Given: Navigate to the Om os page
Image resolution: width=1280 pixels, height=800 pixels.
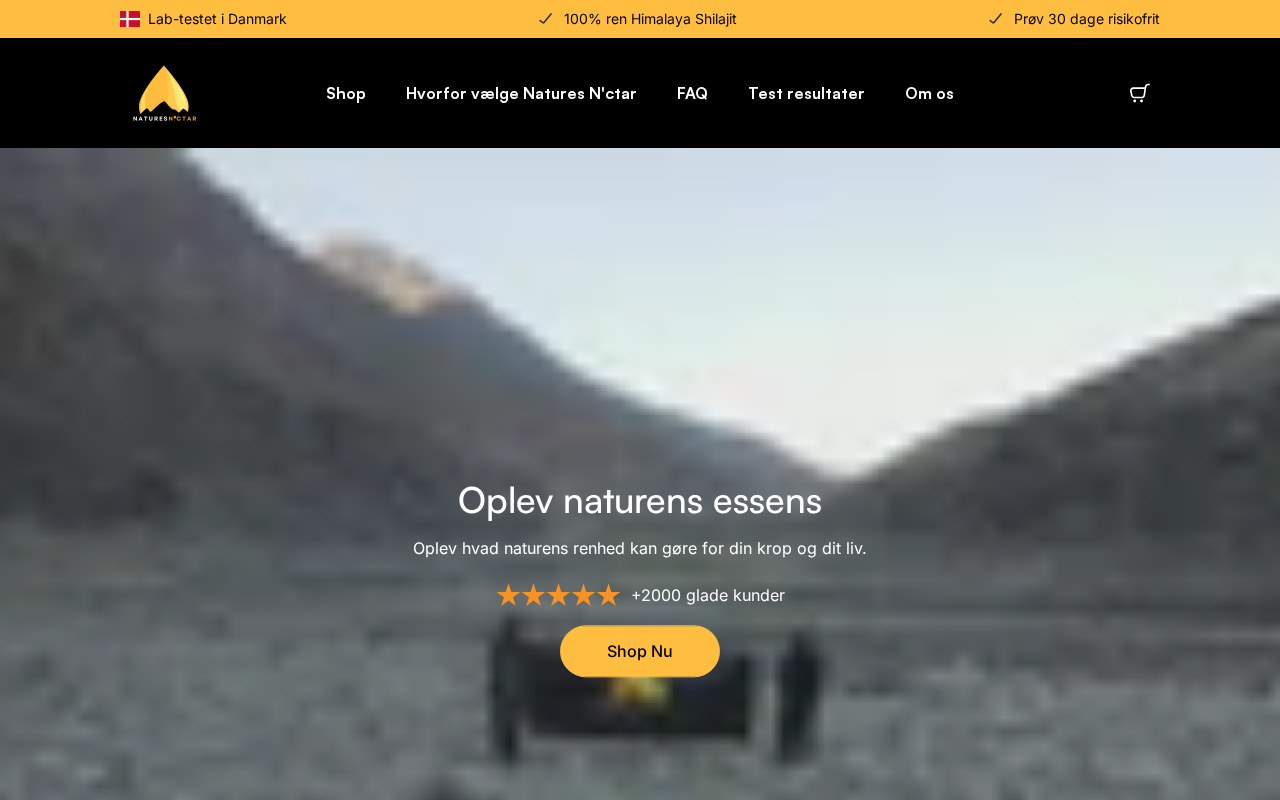Looking at the screenshot, I should [x=929, y=93].
